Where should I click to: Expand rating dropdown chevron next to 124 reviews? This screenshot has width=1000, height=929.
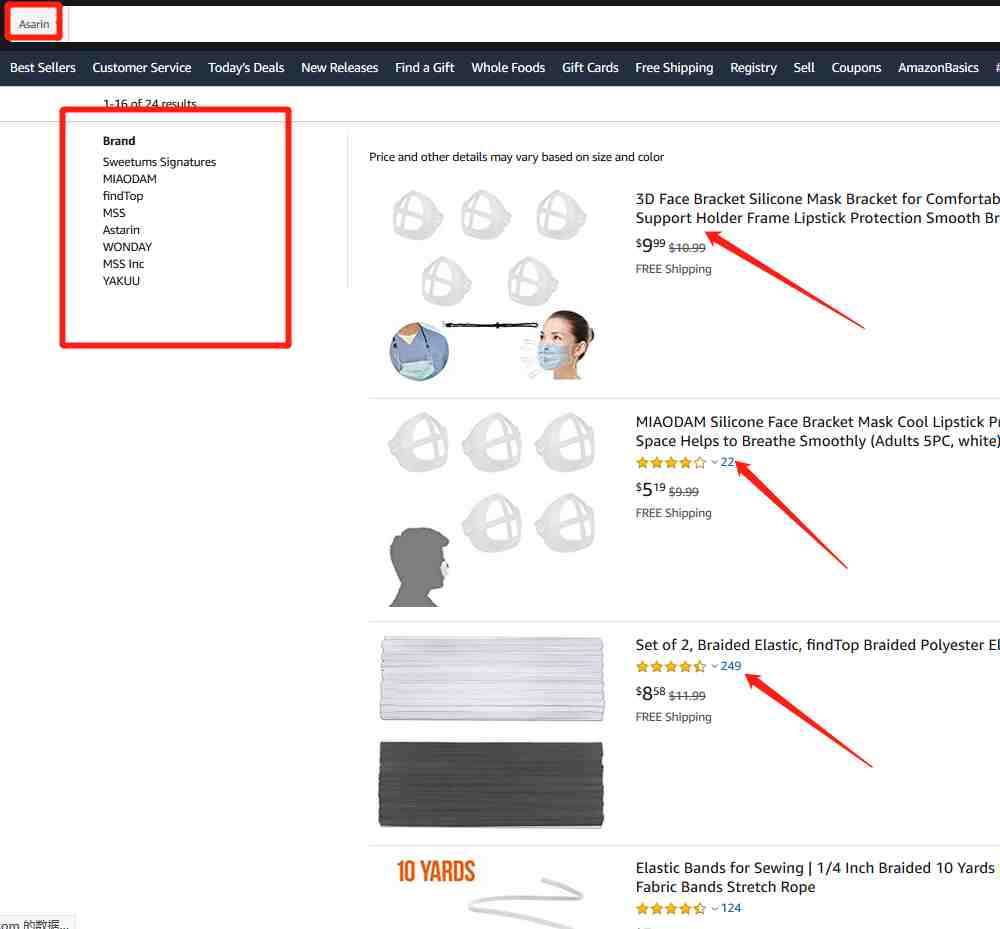(x=714, y=909)
